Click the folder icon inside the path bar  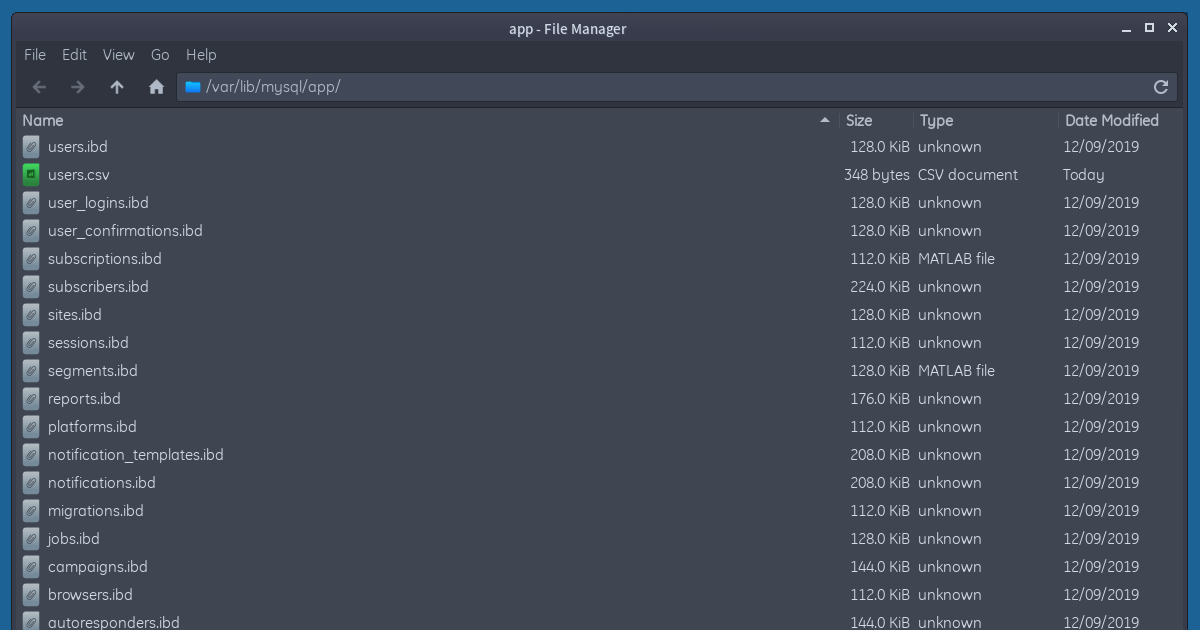[x=192, y=87]
